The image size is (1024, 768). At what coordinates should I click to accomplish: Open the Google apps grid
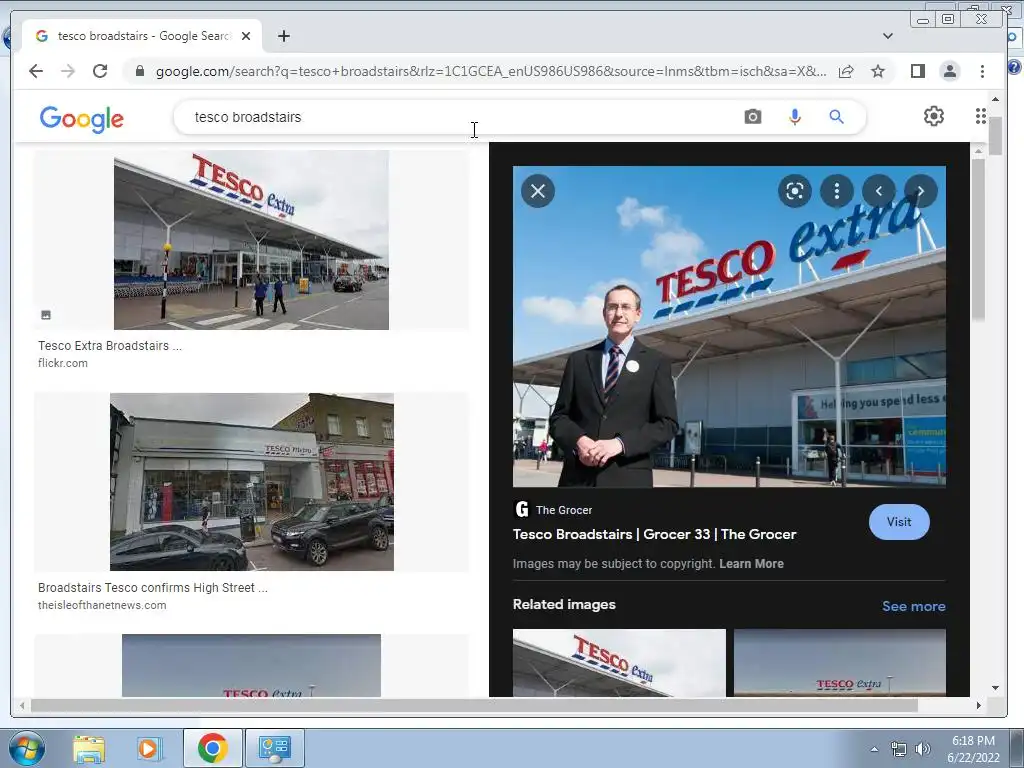coord(981,116)
